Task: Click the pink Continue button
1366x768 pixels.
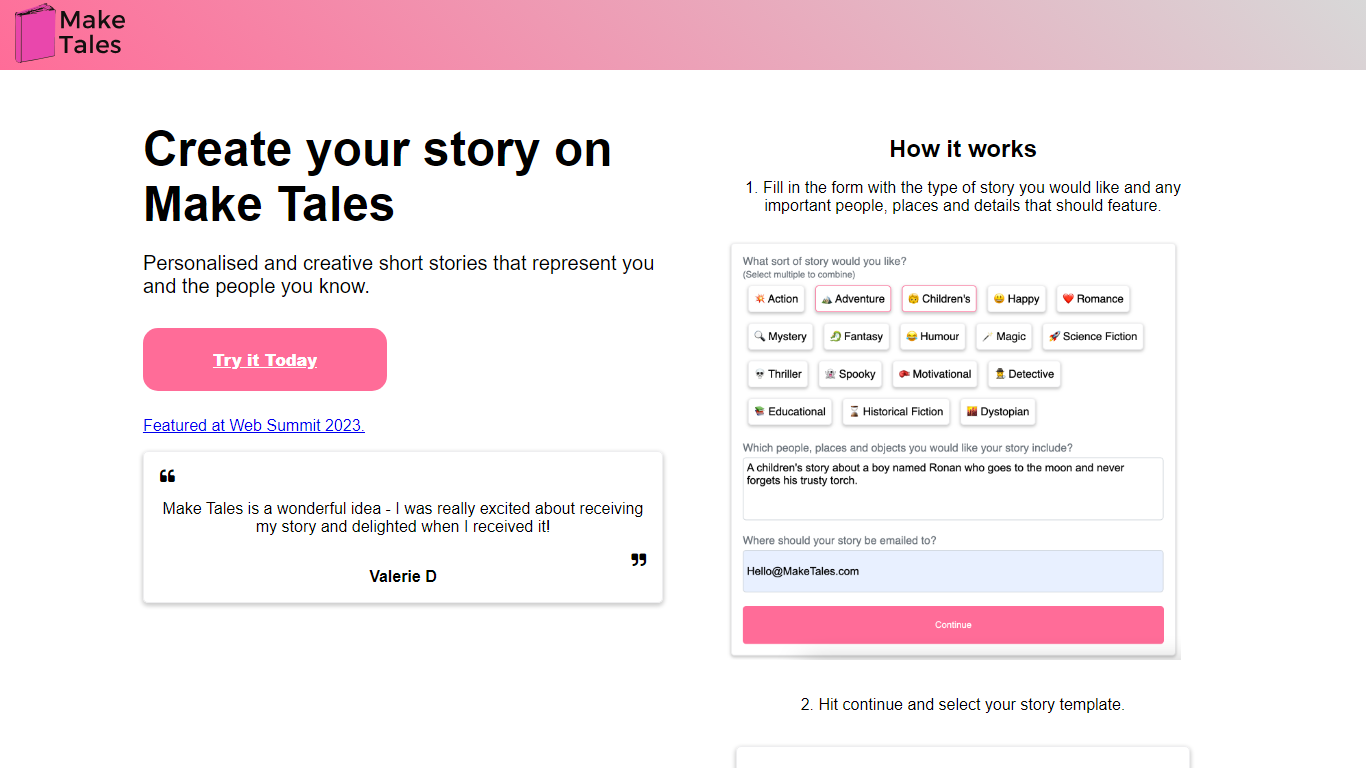Action: tap(953, 625)
